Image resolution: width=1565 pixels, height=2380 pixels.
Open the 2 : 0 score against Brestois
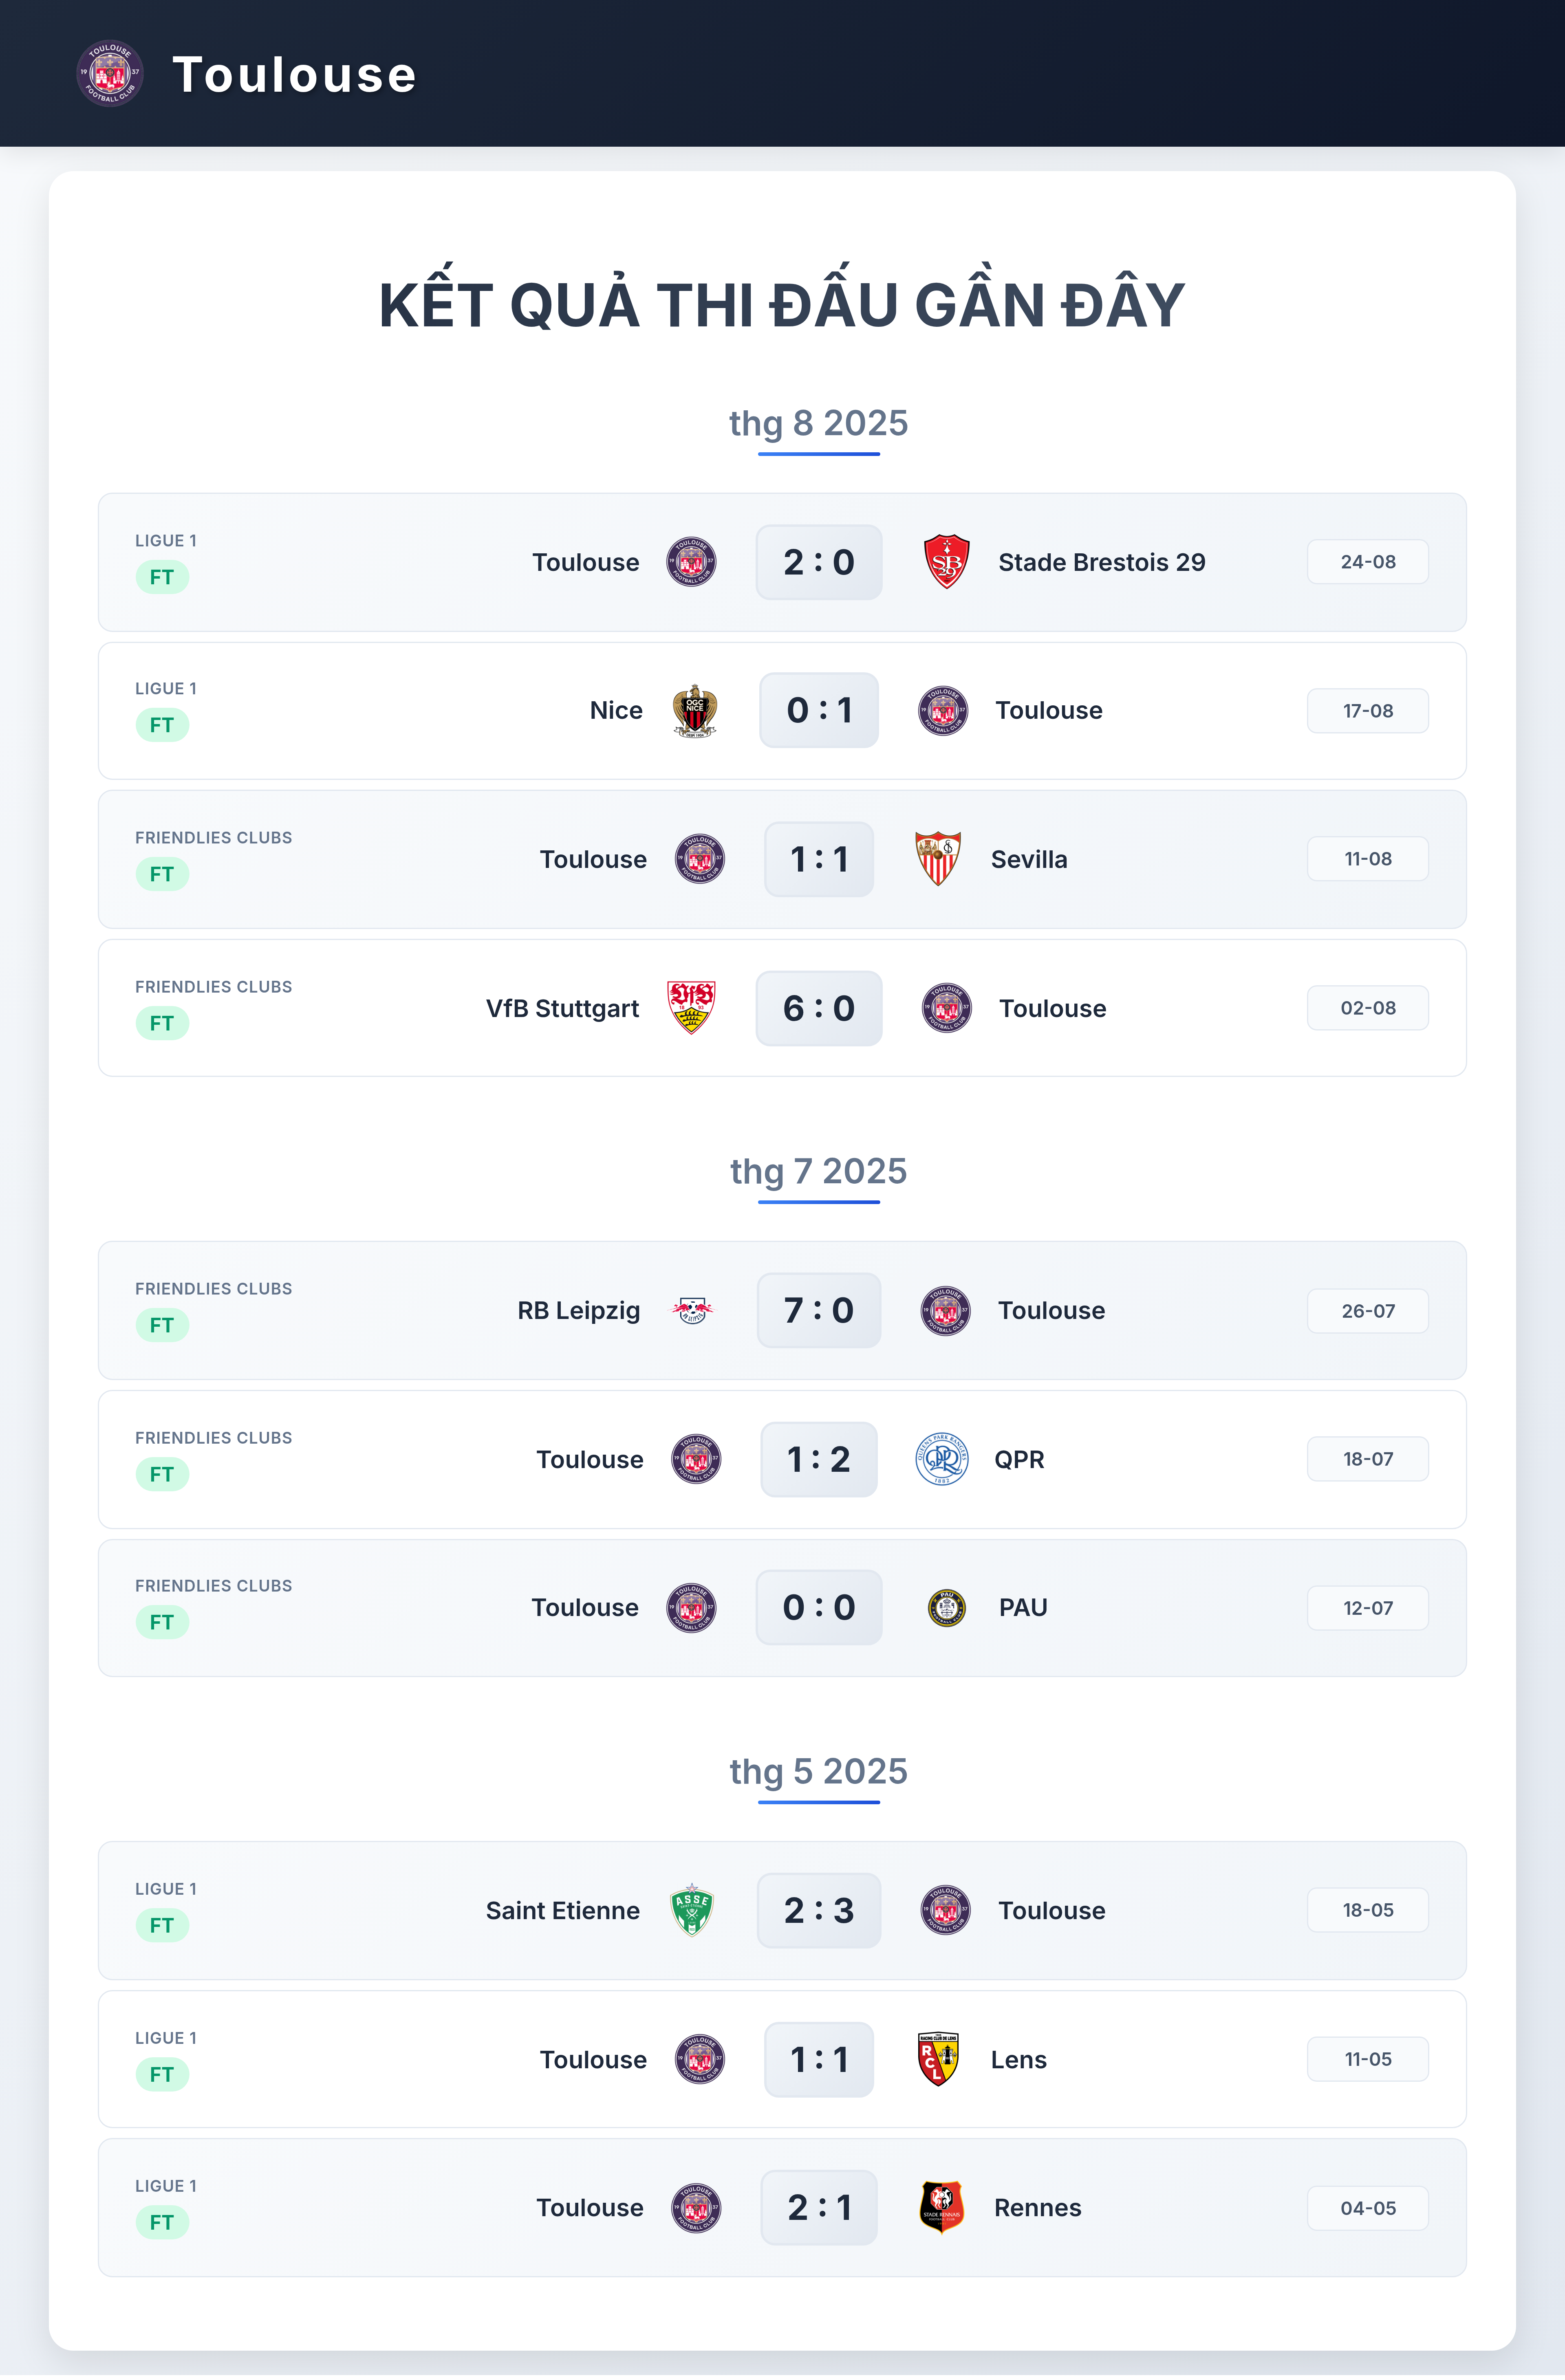coord(819,562)
